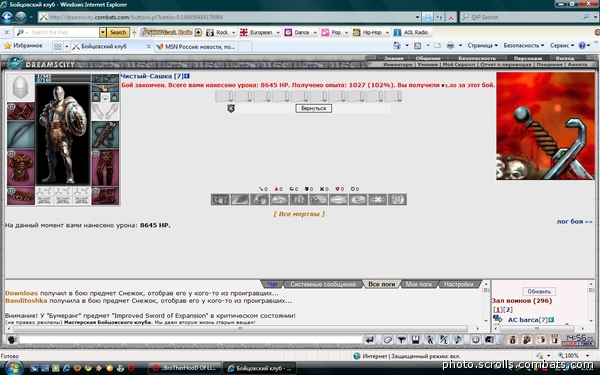Viewport: 600px width, 375px height.
Task: Click the helmet equipment slot
Action: pyautogui.click(x=21, y=87)
